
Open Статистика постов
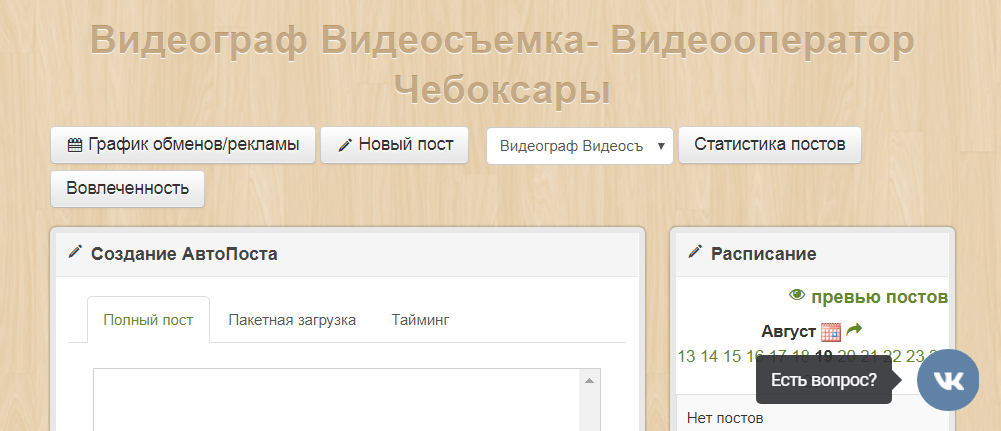770,145
